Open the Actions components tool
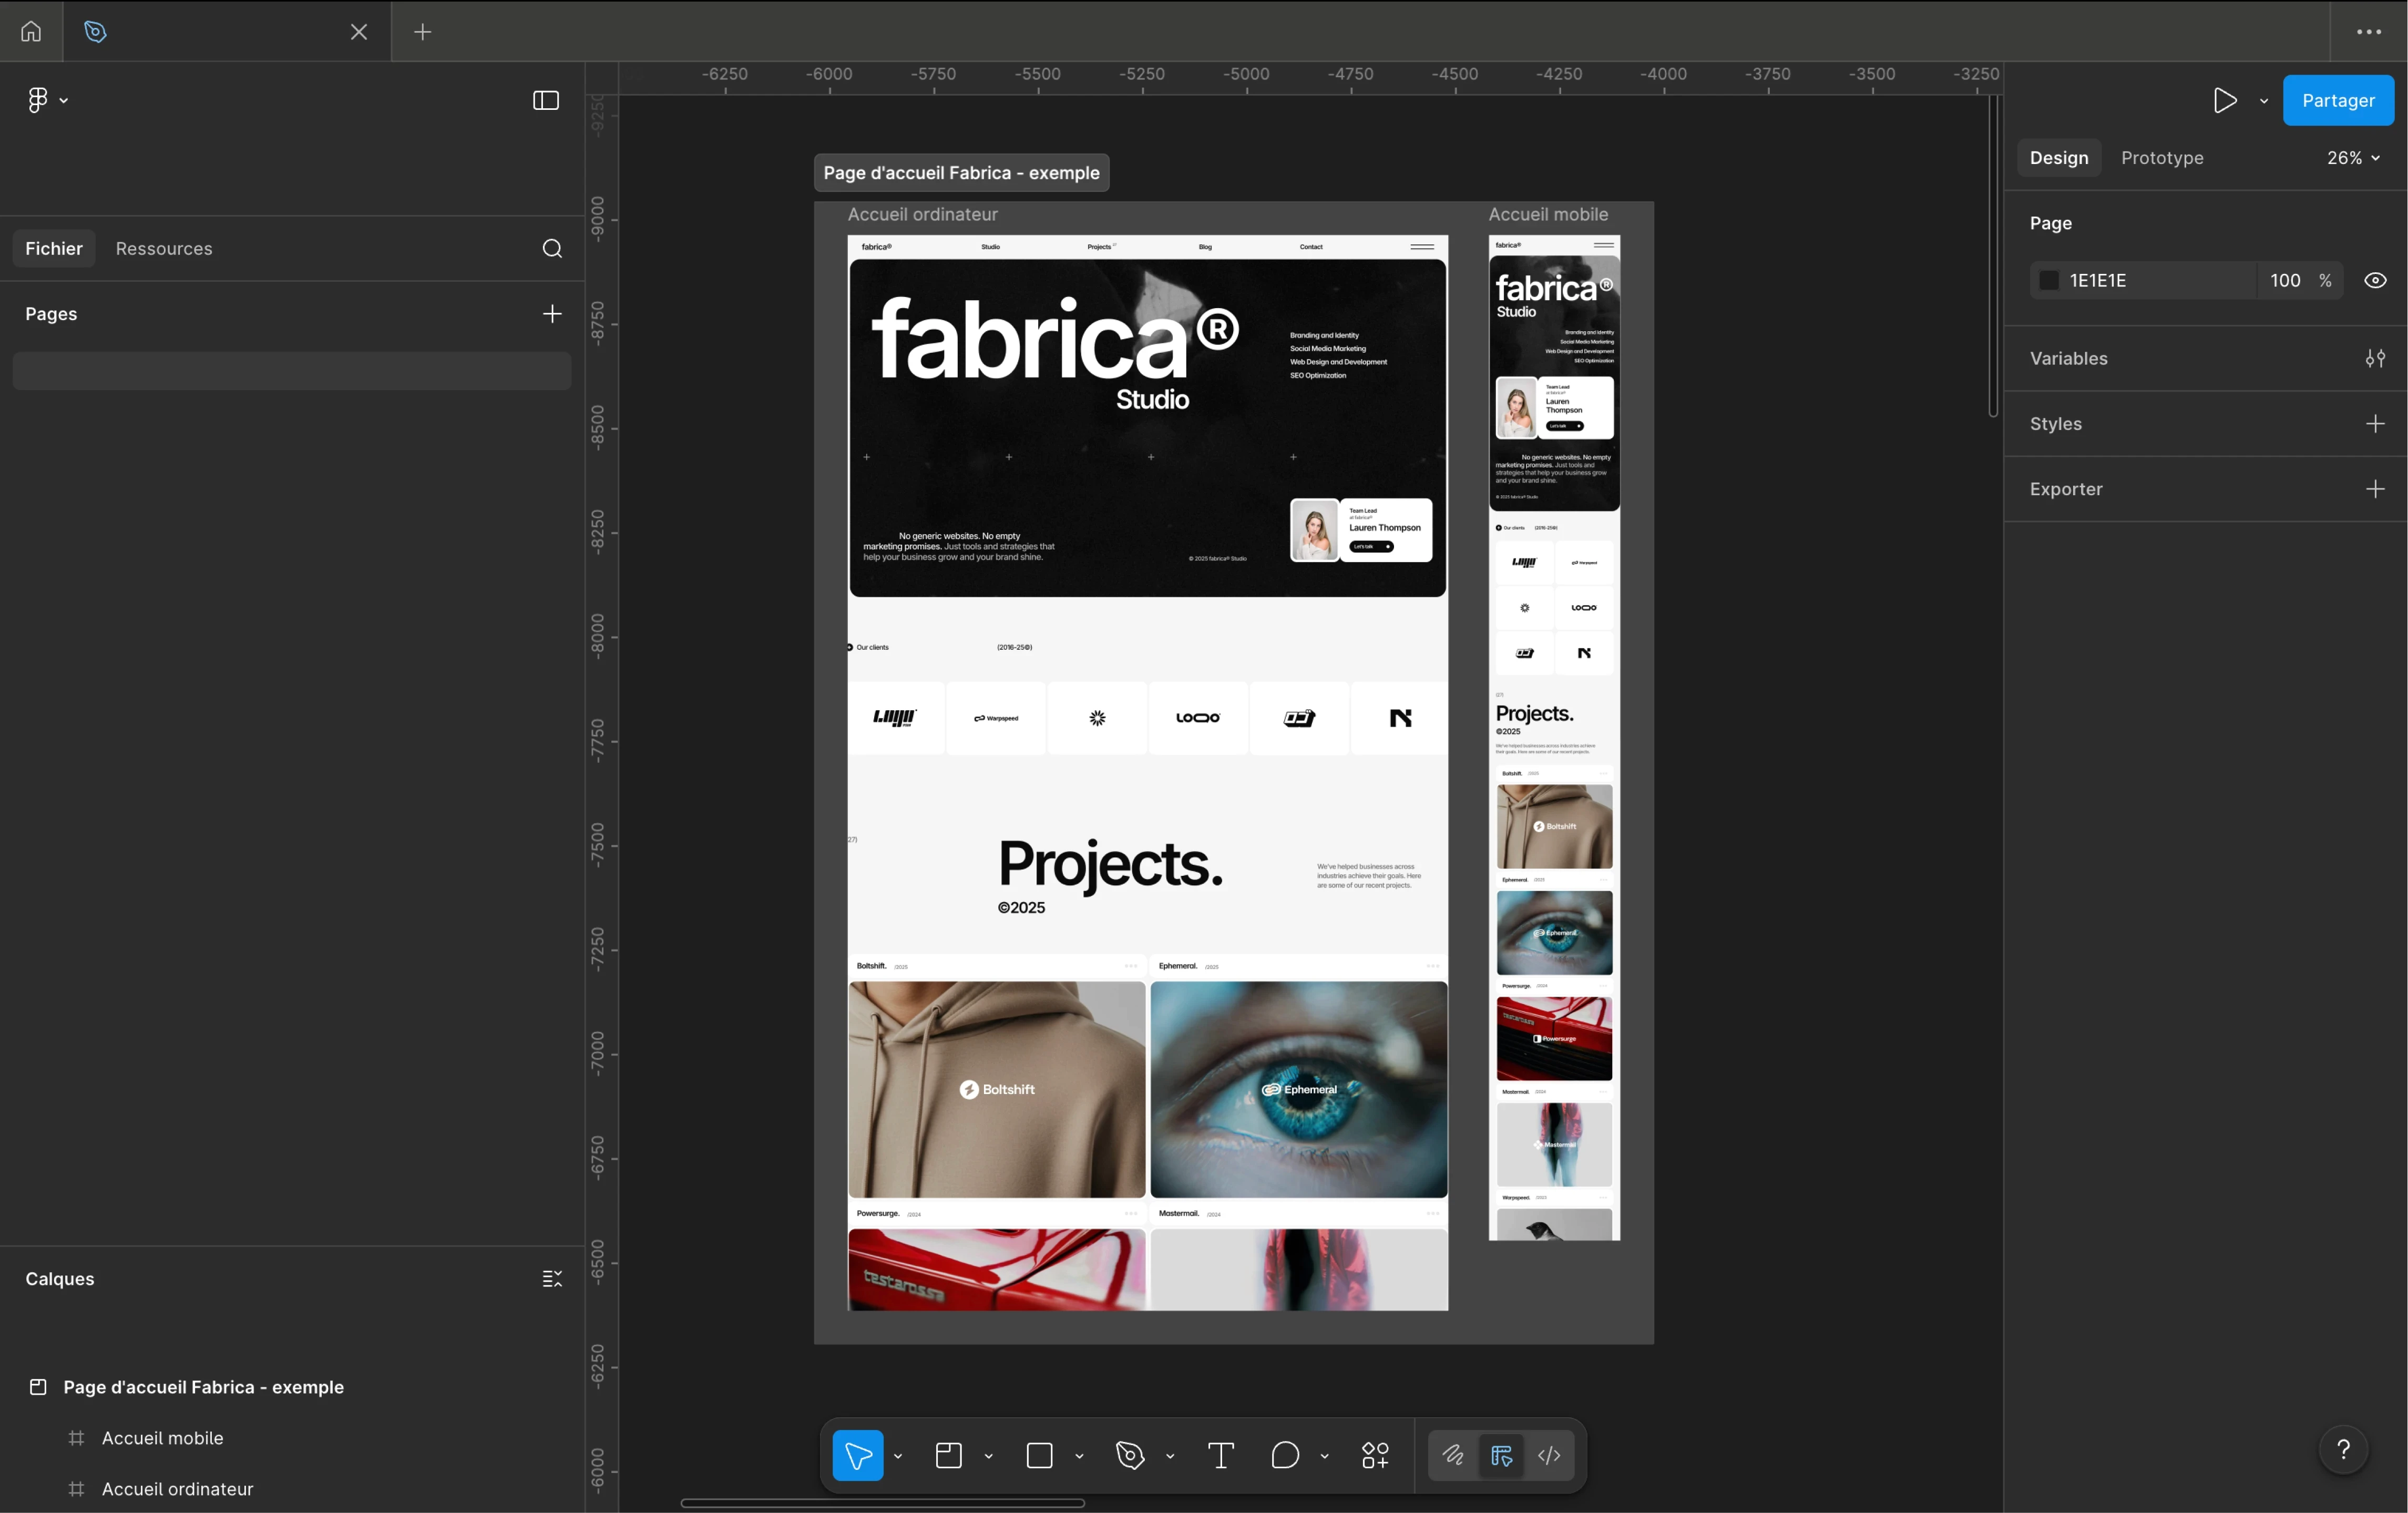 (1375, 1455)
